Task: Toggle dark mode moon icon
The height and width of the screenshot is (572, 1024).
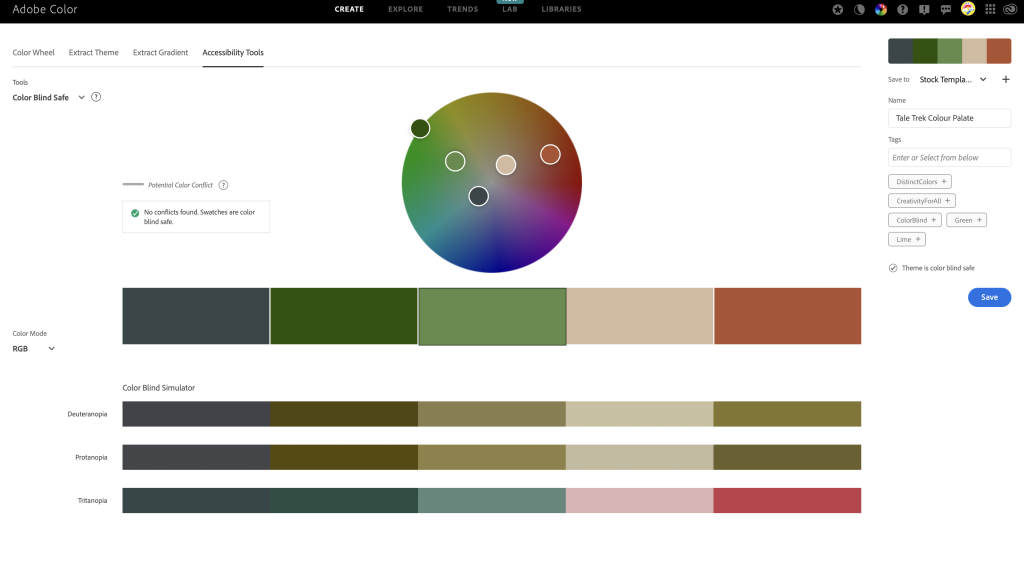Action: (x=859, y=9)
